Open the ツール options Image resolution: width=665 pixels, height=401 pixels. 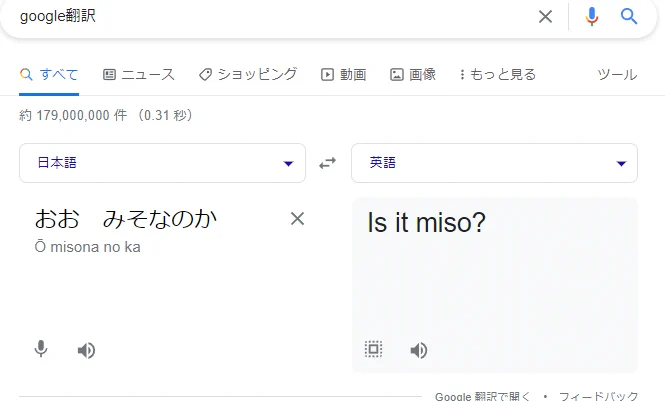tap(617, 75)
